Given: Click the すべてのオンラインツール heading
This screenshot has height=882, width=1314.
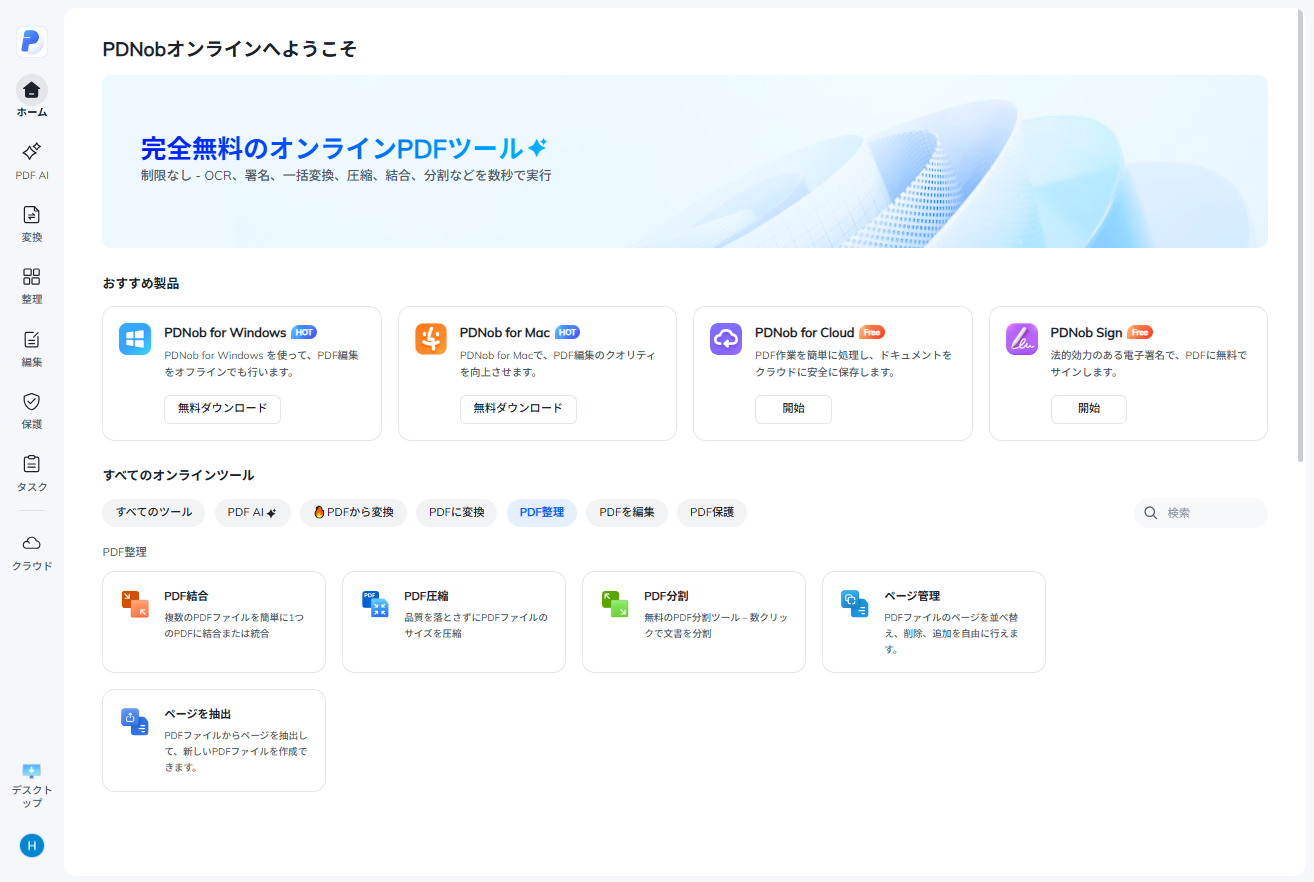Looking at the screenshot, I should pos(179,476).
